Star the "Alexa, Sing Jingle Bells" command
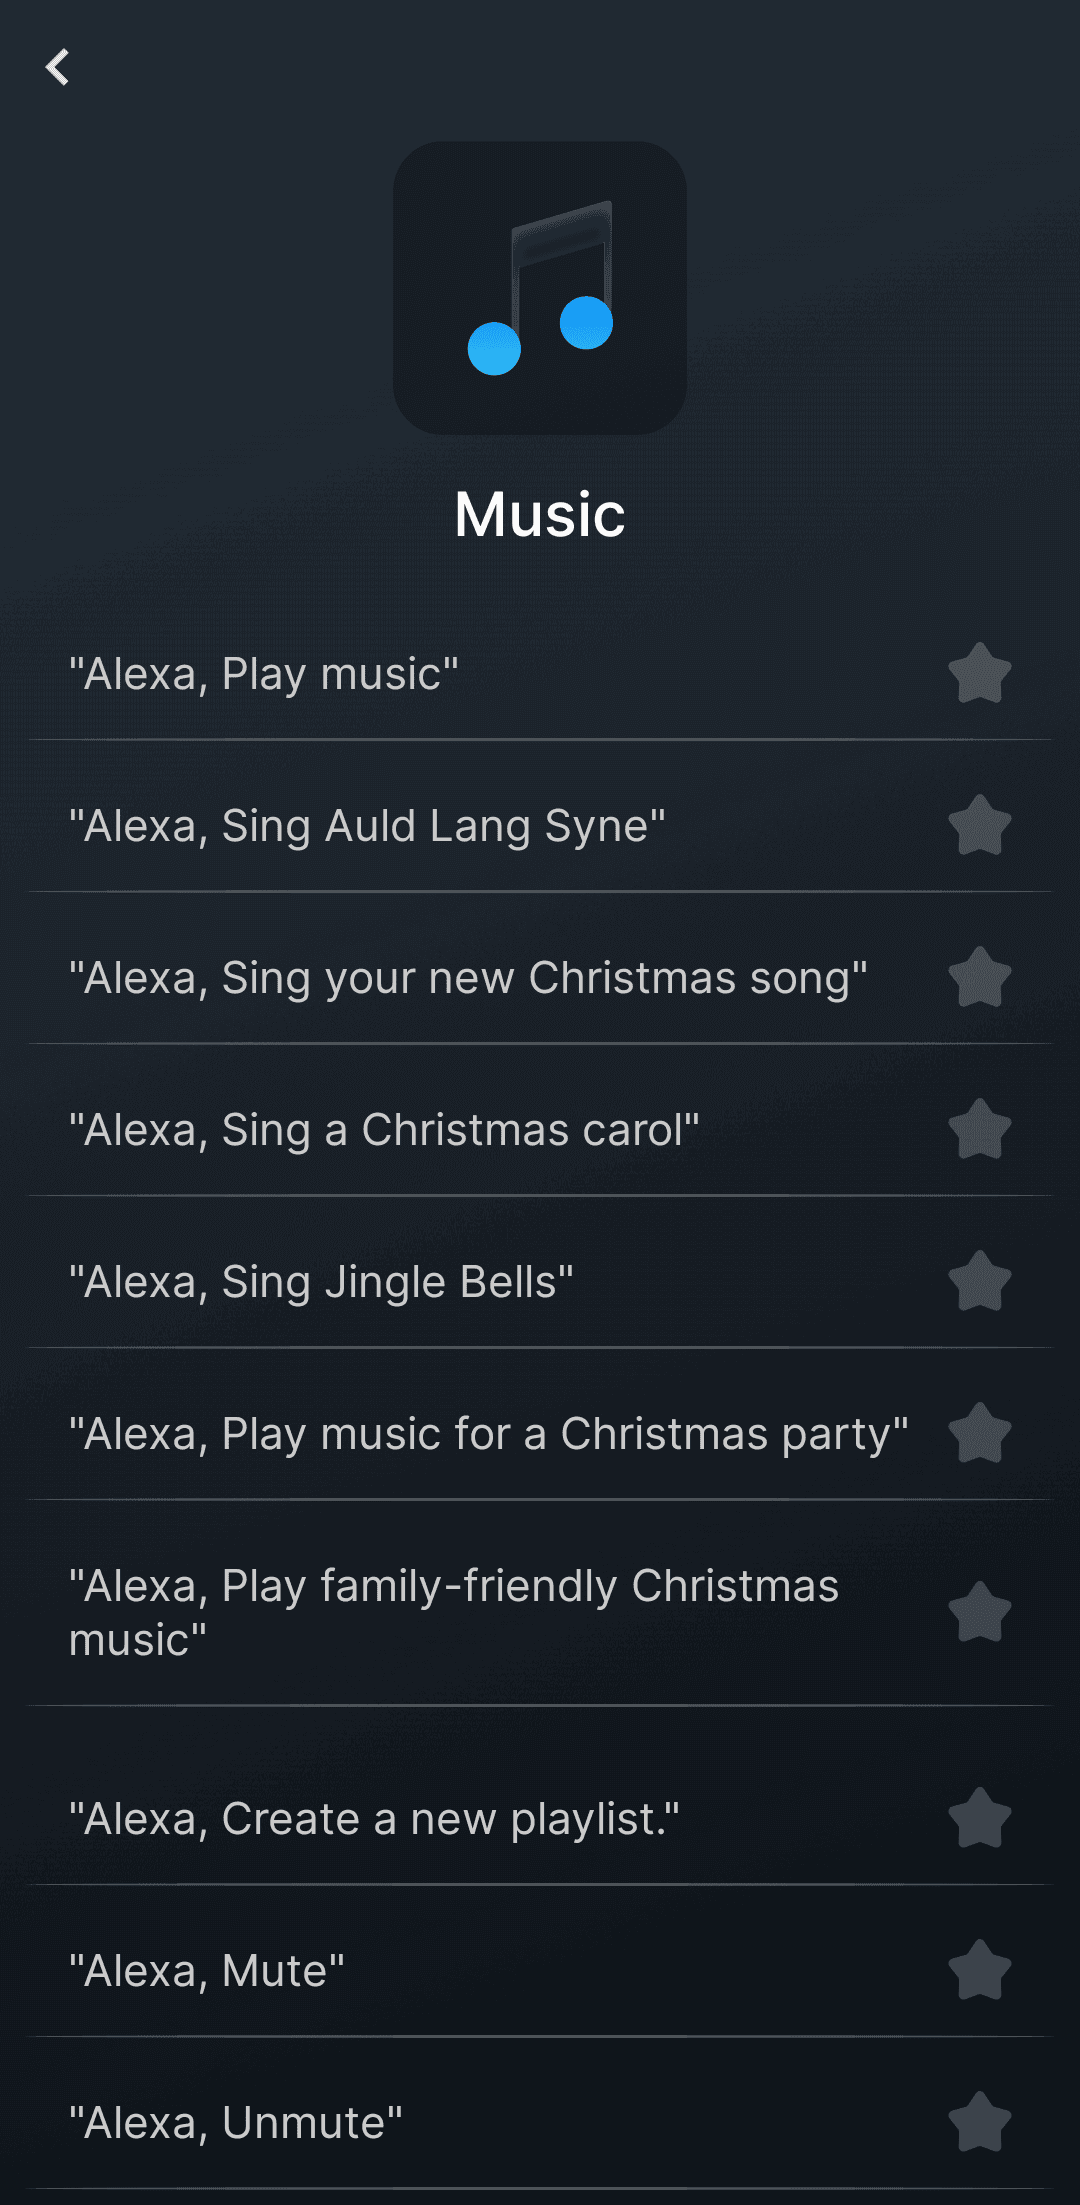Image resolution: width=1080 pixels, height=2205 pixels. click(x=979, y=1283)
